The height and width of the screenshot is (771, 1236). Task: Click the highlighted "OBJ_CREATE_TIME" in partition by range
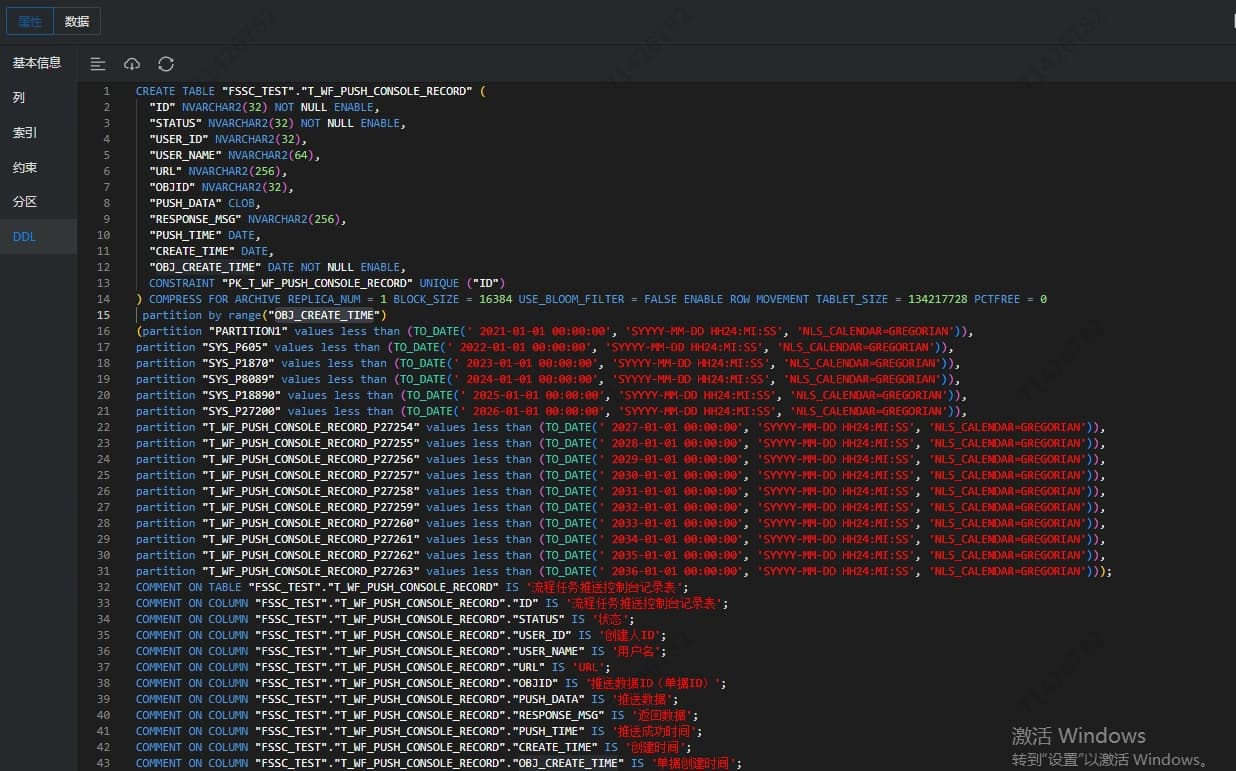click(x=325, y=315)
